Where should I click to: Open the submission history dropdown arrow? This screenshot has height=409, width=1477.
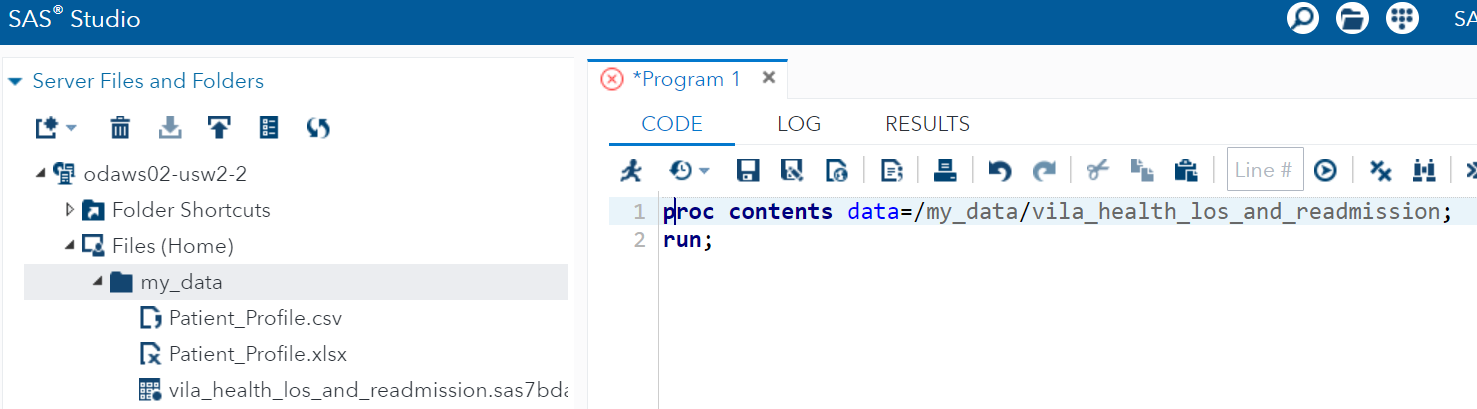[704, 171]
